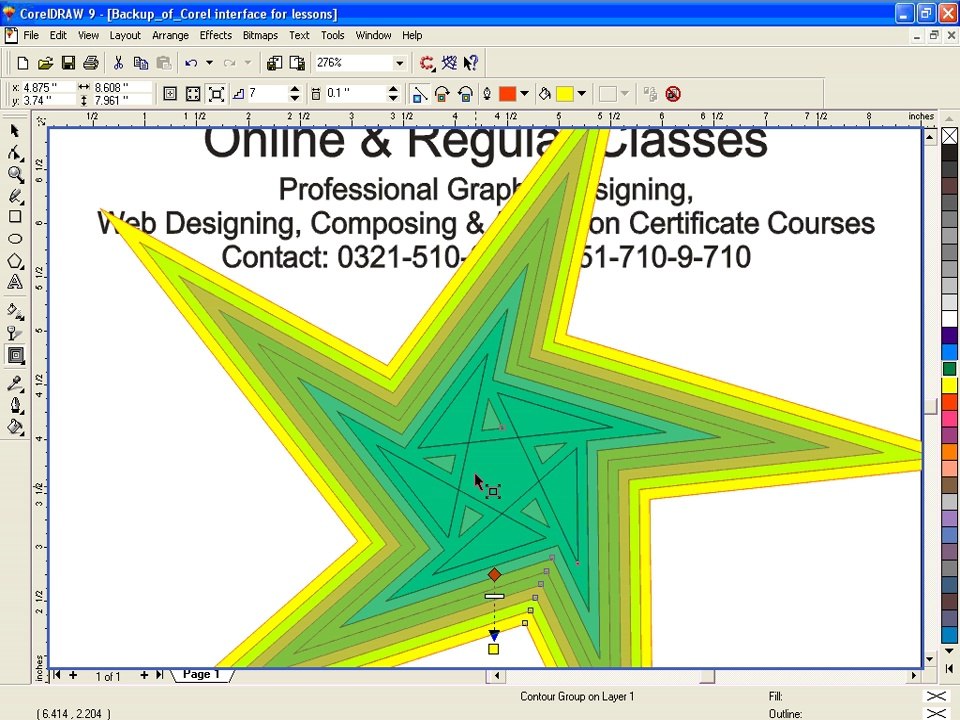Click the Undo arrow icon
The height and width of the screenshot is (720, 960).
click(191, 62)
